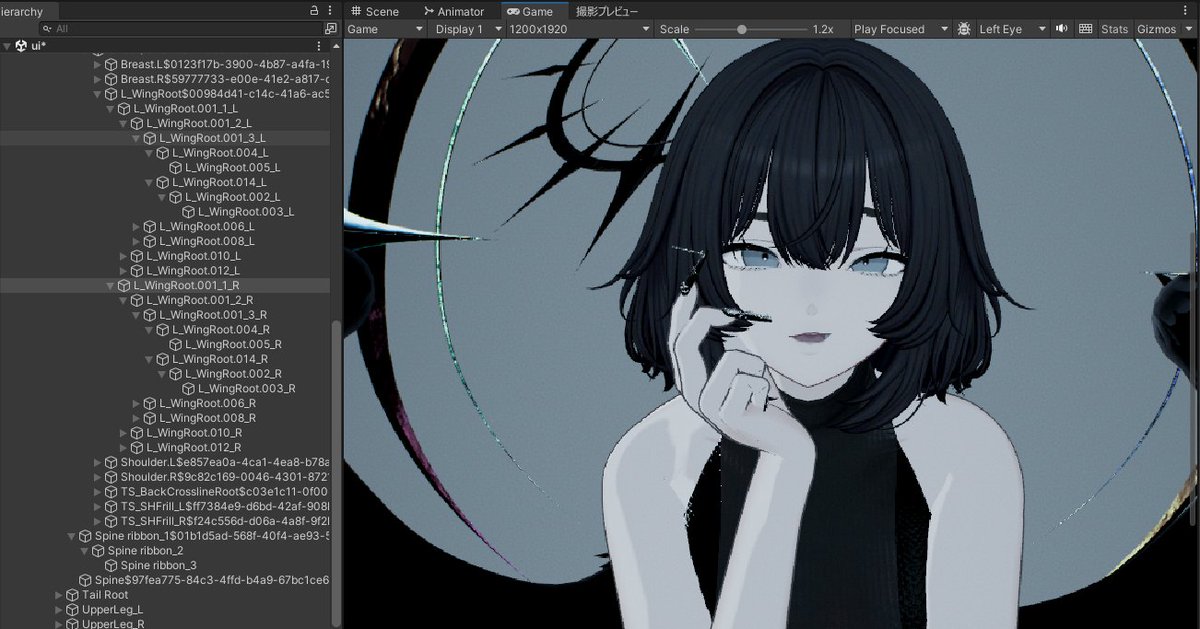Click the cube icon of TS_SHFrill_L
Viewport: 1200px width, 629px height.
pos(111,506)
